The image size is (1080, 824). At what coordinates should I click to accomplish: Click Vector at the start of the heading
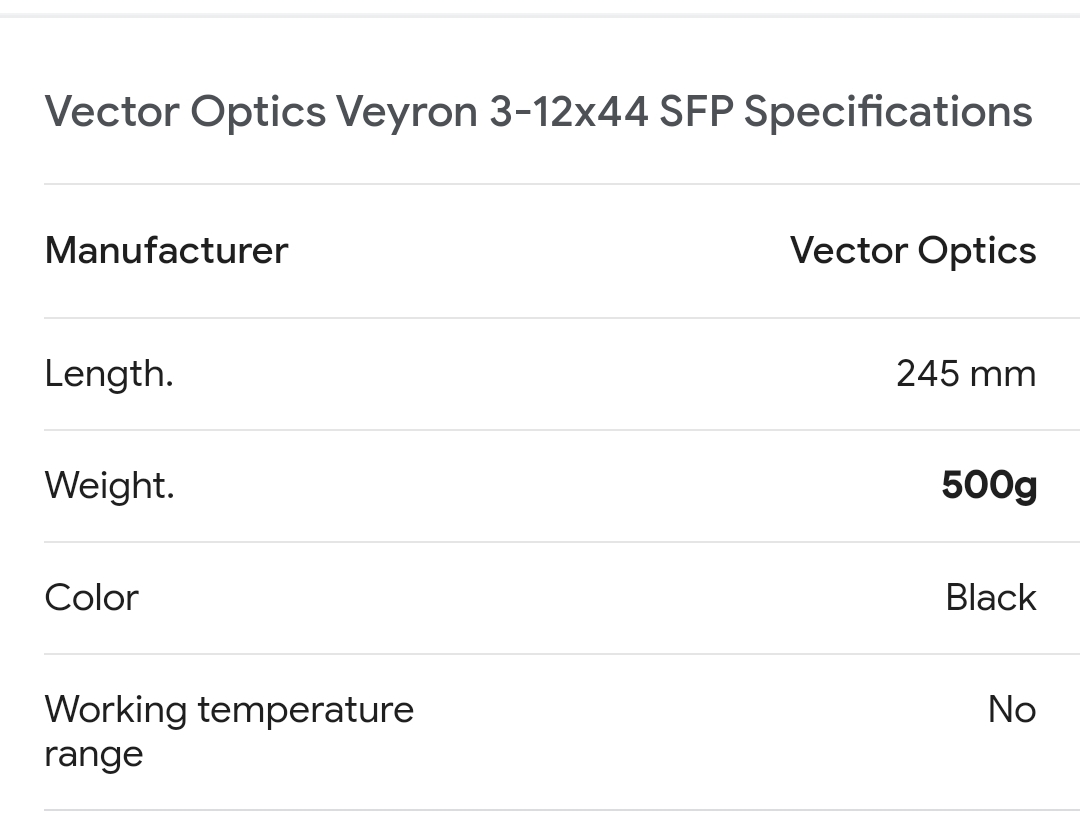point(111,112)
